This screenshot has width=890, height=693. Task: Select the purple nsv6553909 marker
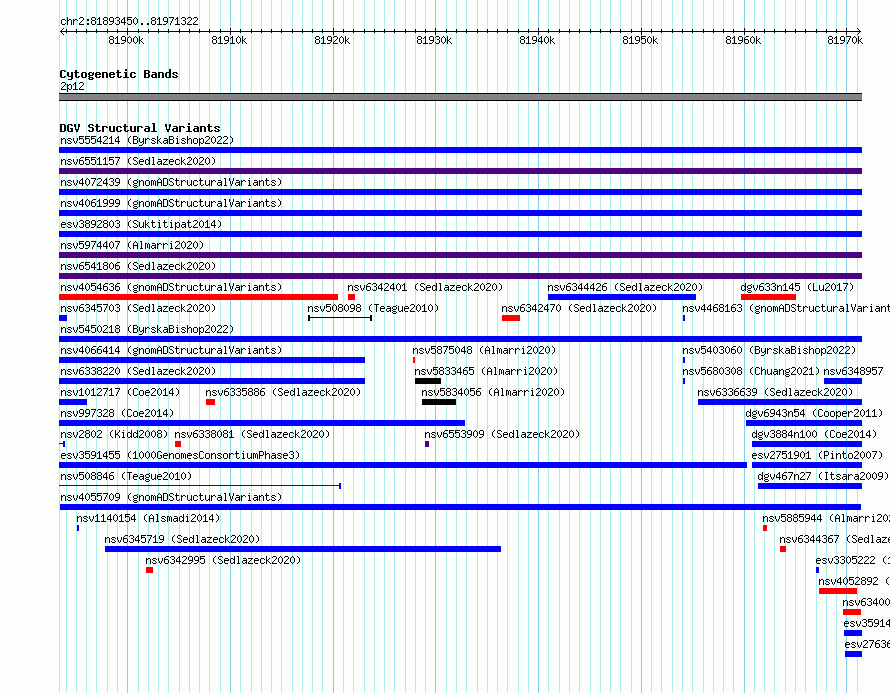pyautogui.click(x=427, y=444)
